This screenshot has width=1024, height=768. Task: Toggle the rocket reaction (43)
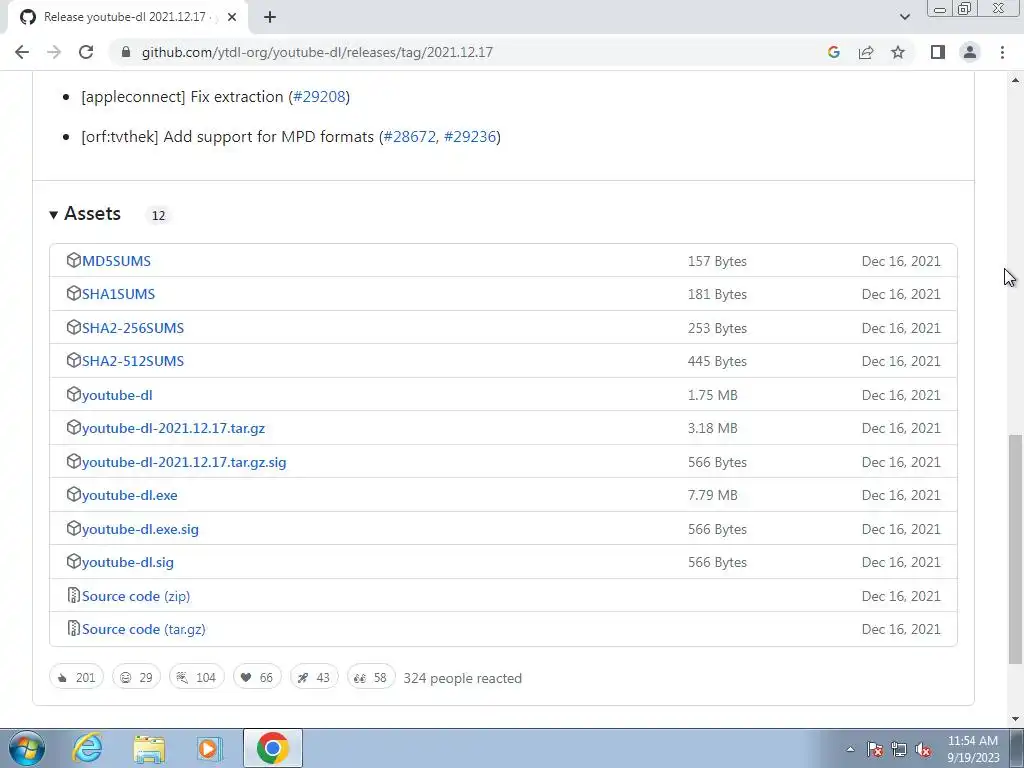click(314, 677)
